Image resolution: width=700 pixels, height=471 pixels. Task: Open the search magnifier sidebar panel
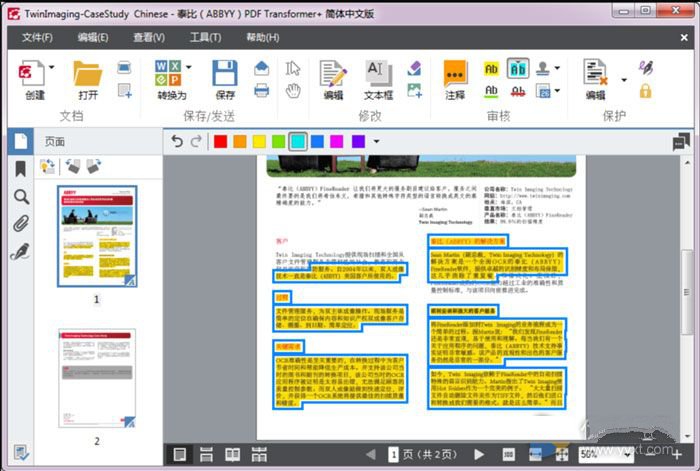click(x=21, y=196)
